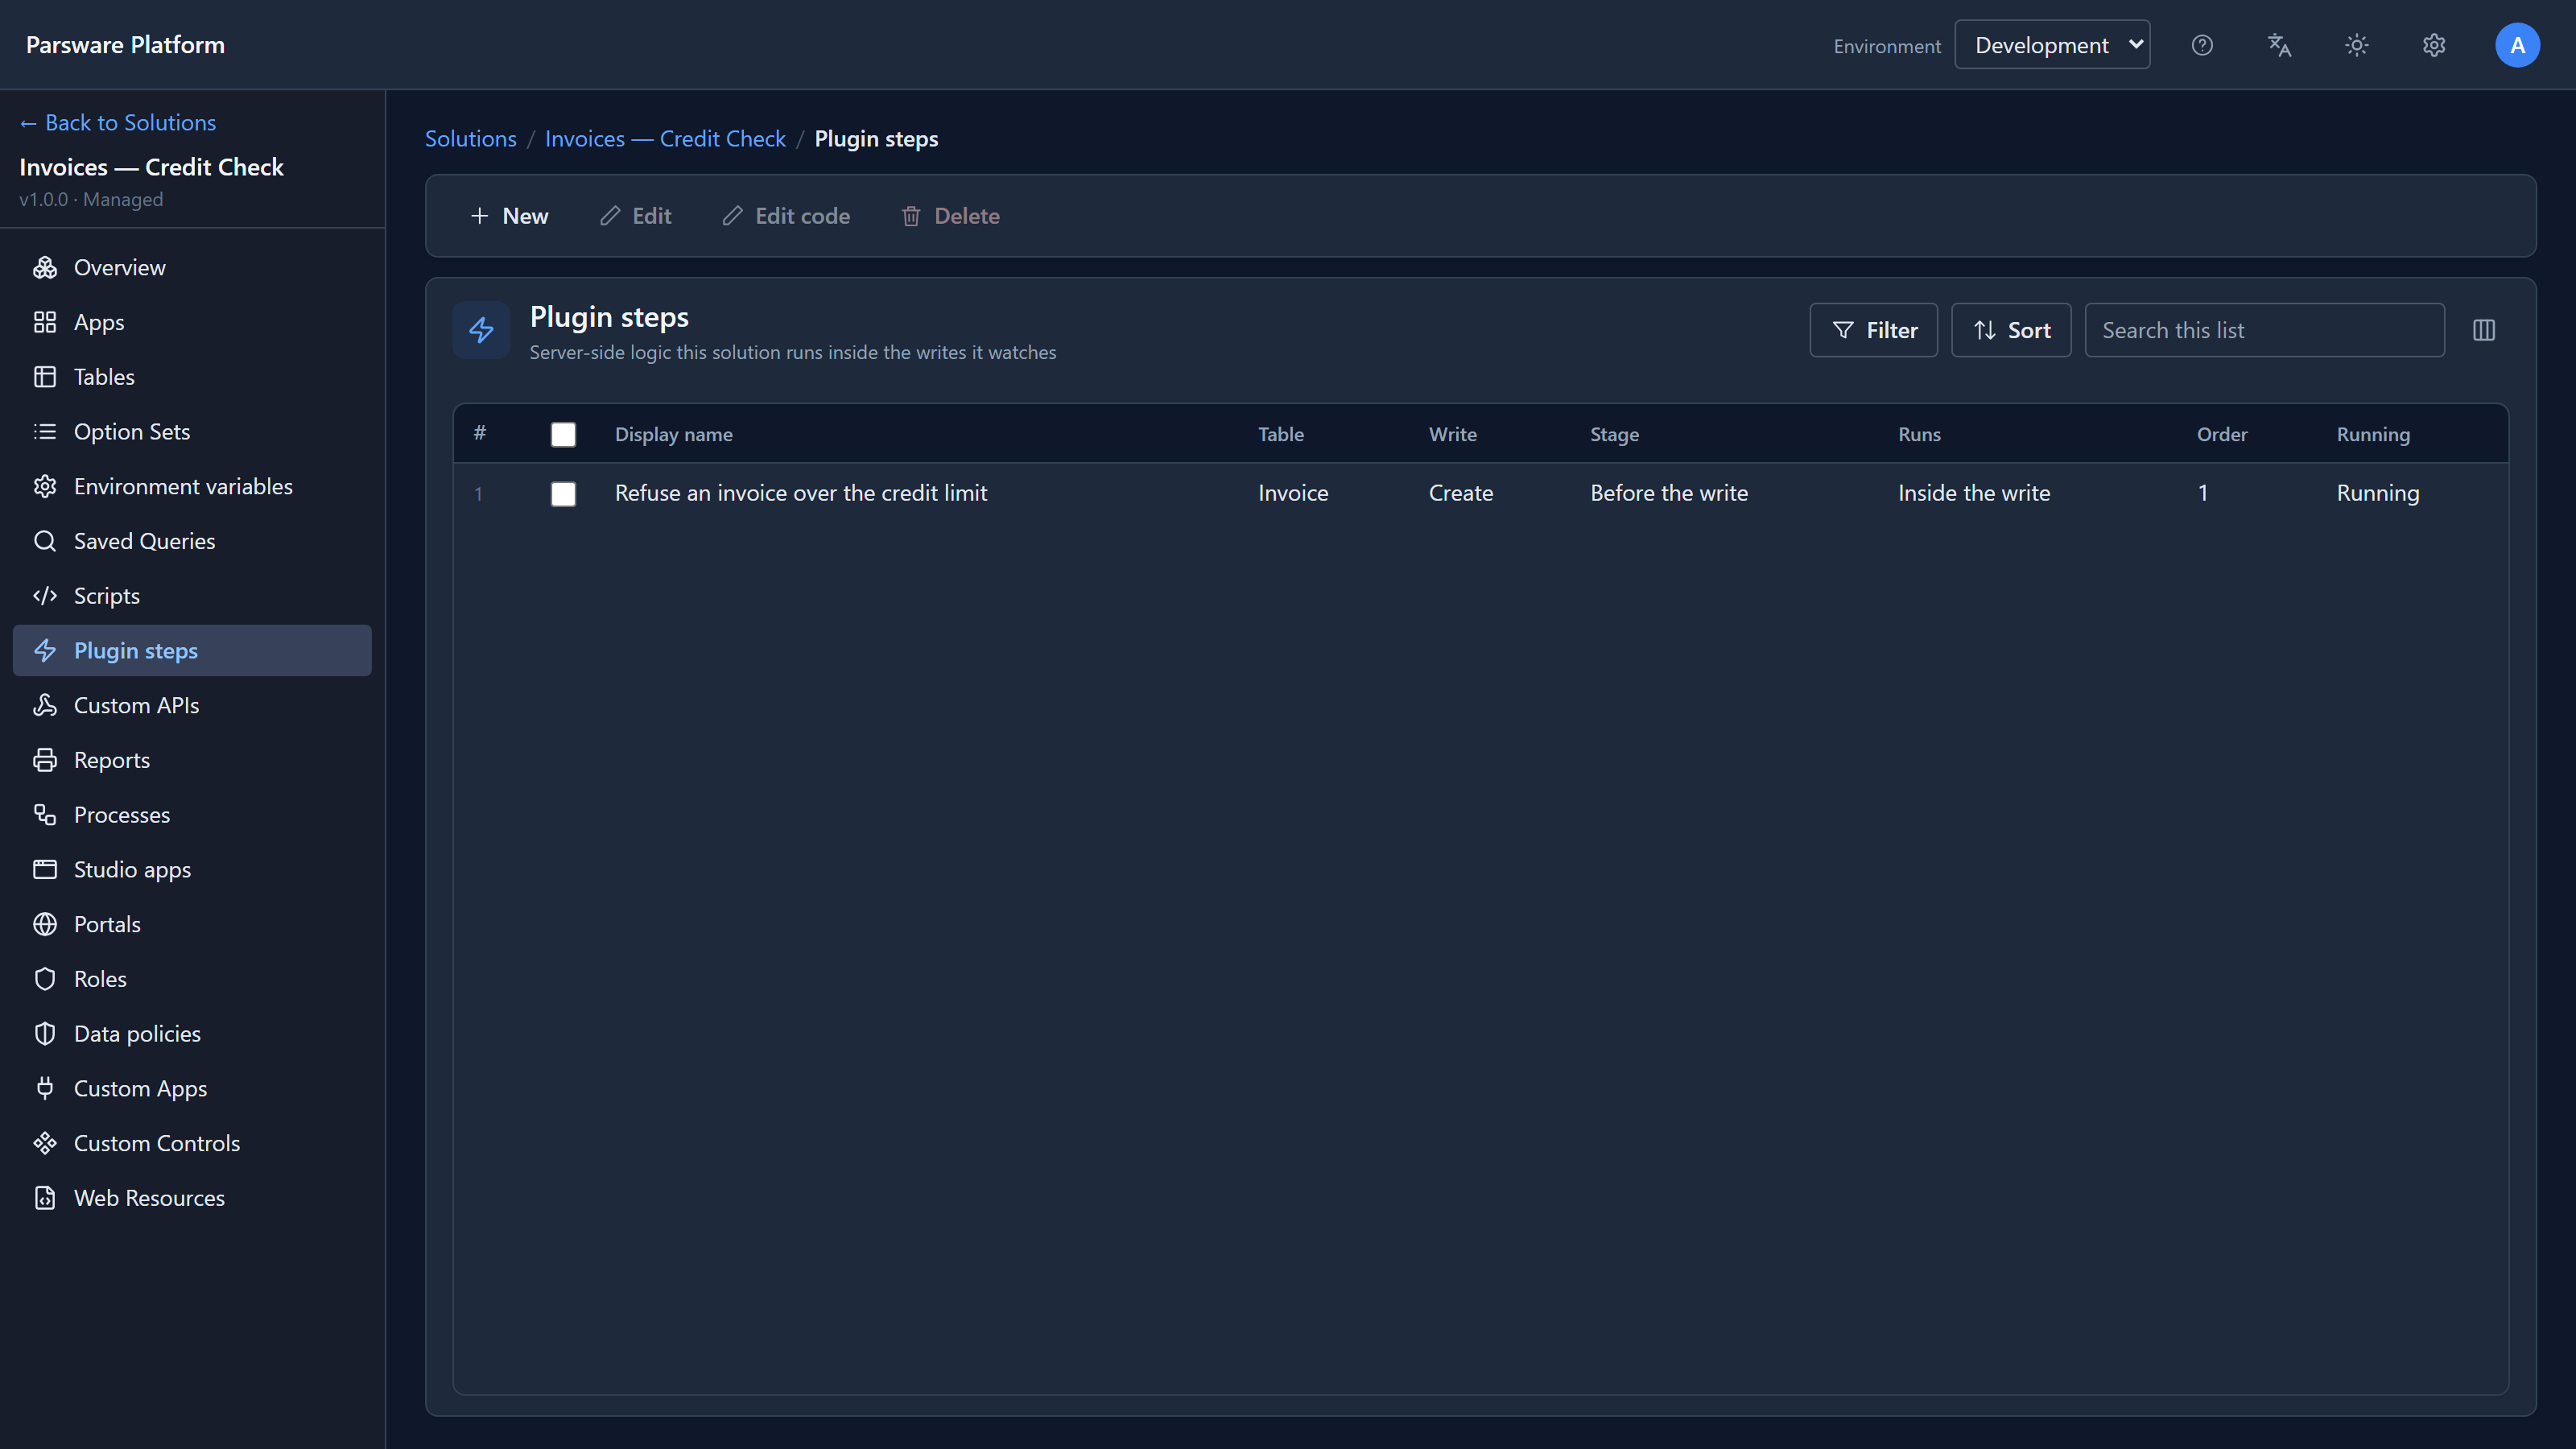Open the help icon in header

point(2202,45)
